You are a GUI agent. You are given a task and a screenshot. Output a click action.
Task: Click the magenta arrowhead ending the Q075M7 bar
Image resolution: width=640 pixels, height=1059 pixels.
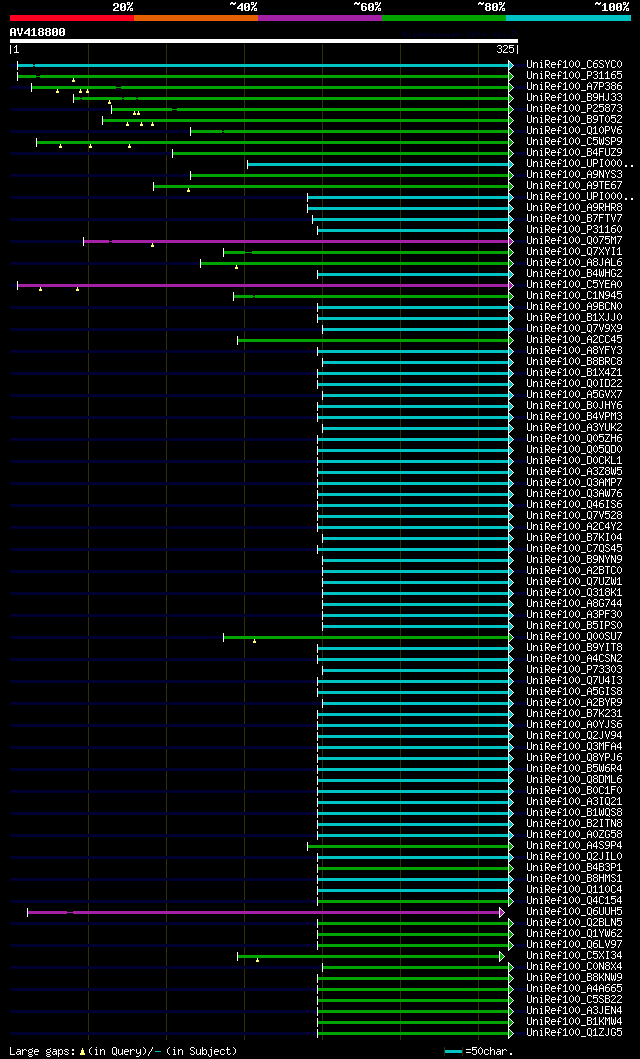tap(512, 241)
